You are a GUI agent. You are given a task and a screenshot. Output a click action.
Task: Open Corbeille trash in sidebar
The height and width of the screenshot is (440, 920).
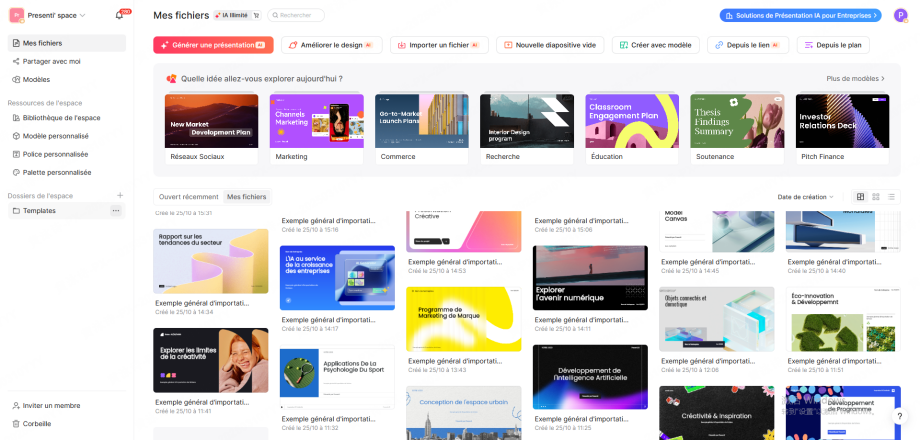[x=36, y=424]
